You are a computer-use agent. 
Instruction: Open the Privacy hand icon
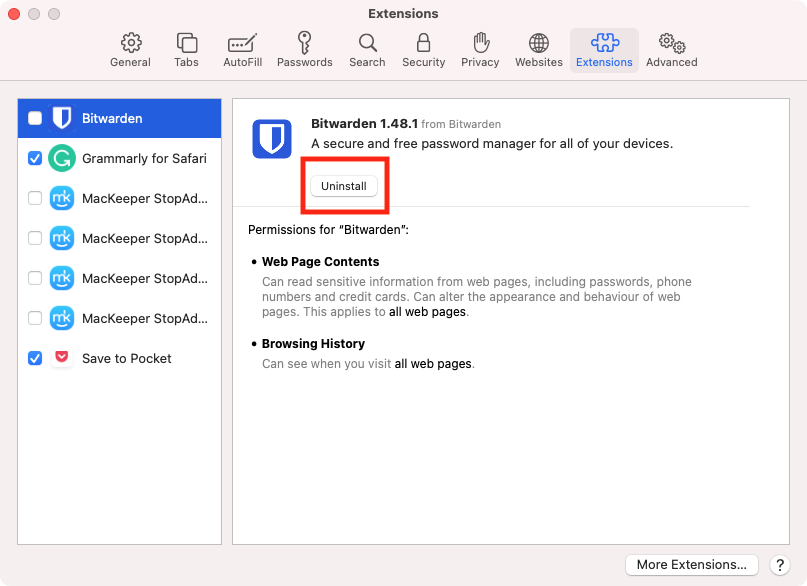pyautogui.click(x=481, y=43)
